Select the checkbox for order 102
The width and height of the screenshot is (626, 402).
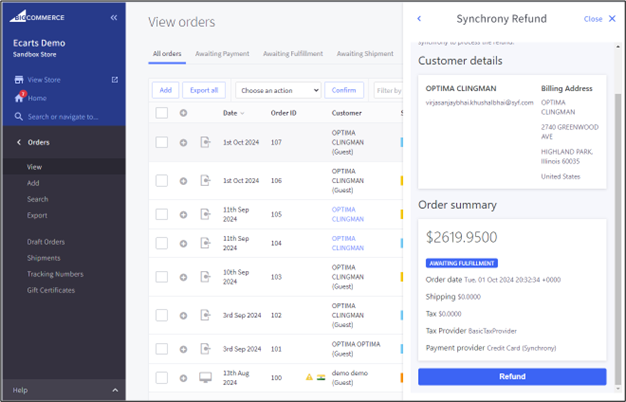[162, 315]
